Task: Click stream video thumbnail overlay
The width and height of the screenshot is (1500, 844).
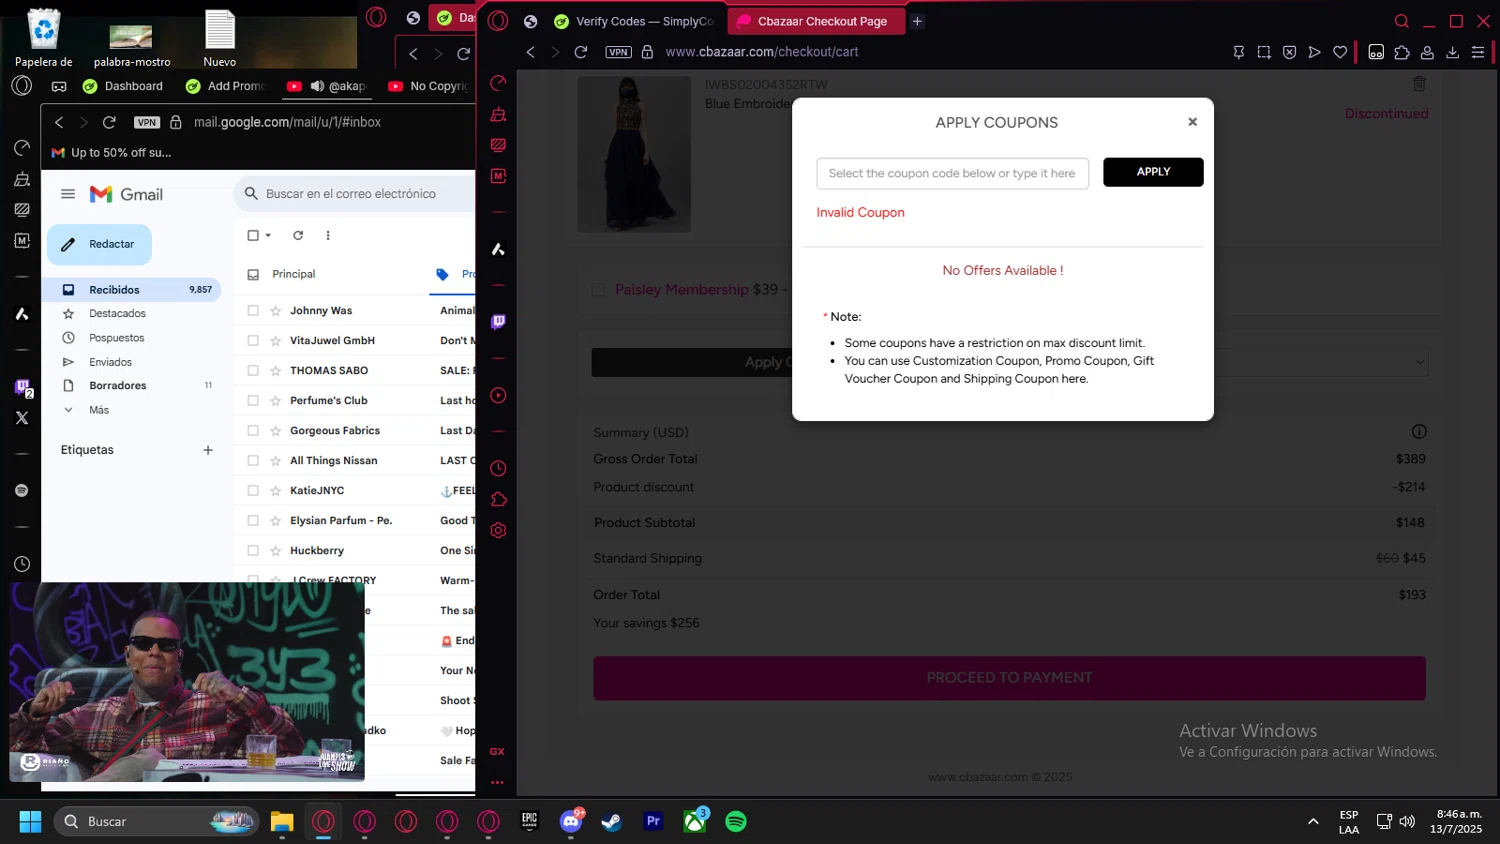Action: point(187,682)
